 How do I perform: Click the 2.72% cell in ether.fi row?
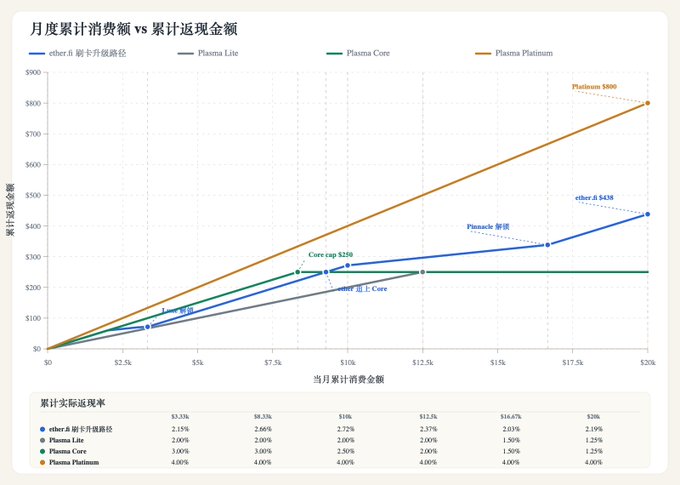coord(346,429)
